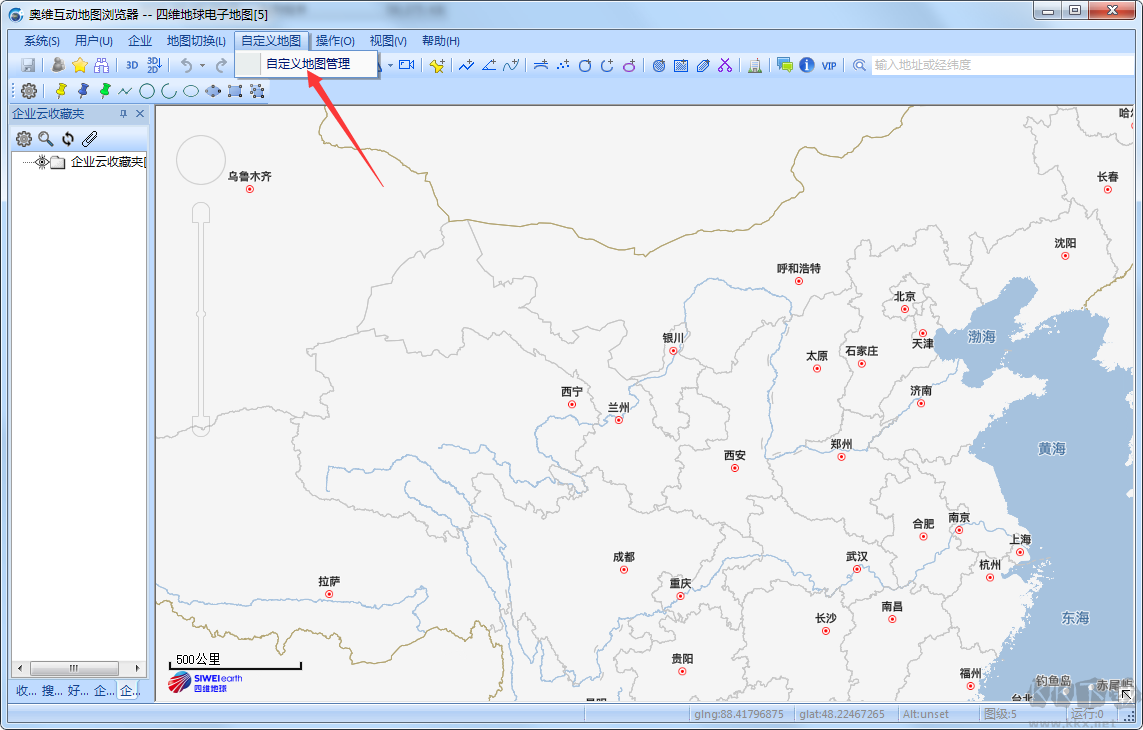Click the map zoom slider track
The height and width of the screenshot is (730, 1143).
[201, 320]
